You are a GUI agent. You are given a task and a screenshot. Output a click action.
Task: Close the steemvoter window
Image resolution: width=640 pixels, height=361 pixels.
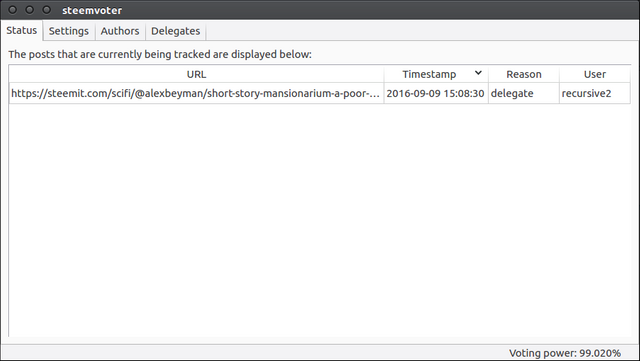pyautogui.click(x=12, y=10)
